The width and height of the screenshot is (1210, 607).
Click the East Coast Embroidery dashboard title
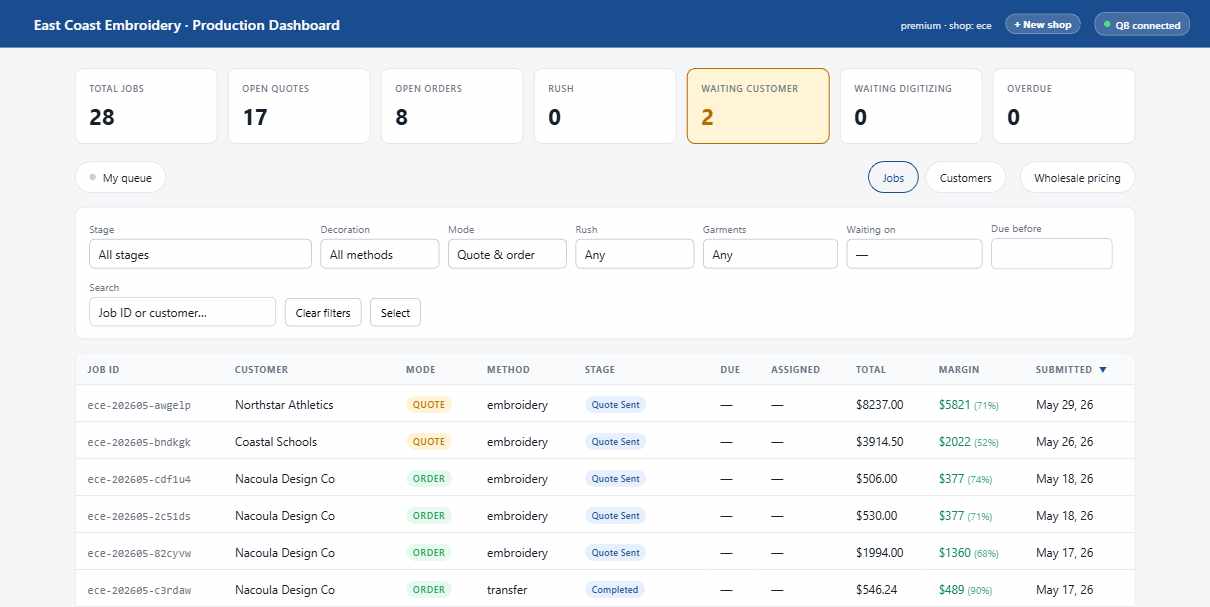click(x=187, y=25)
